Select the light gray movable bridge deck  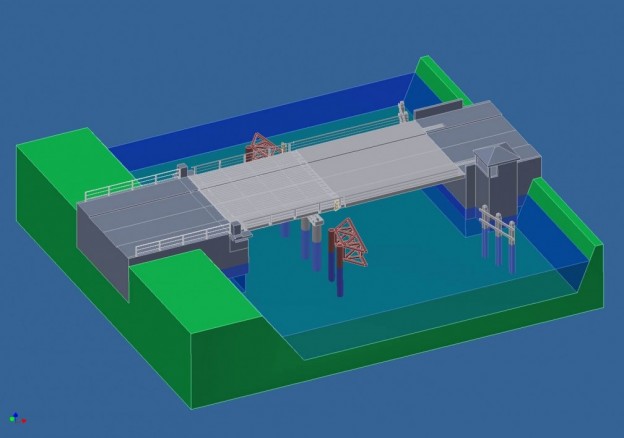point(326,173)
